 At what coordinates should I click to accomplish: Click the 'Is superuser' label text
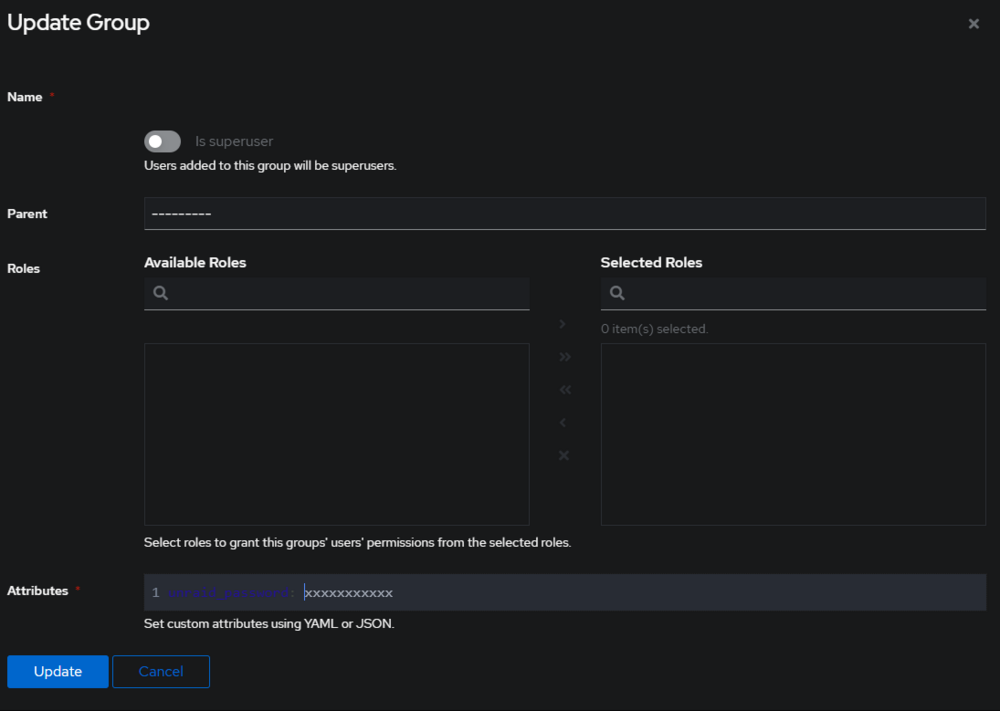(234, 142)
